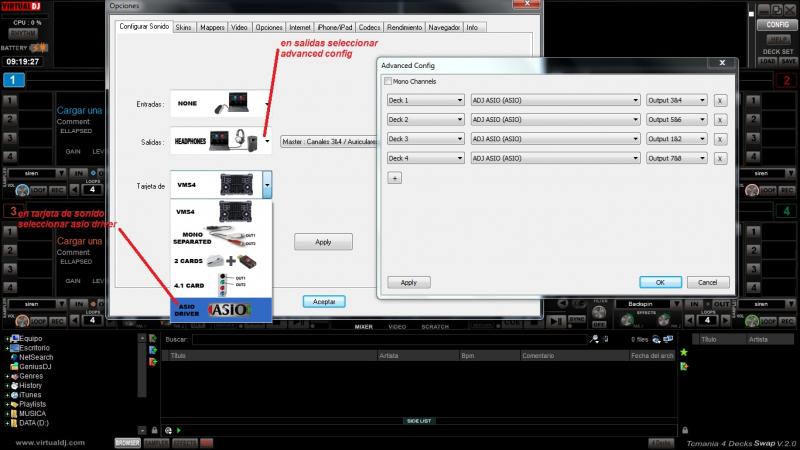The image size is (800, 450).
Task: Select the 4.1 Card sound card option
Action: point(221,285)
